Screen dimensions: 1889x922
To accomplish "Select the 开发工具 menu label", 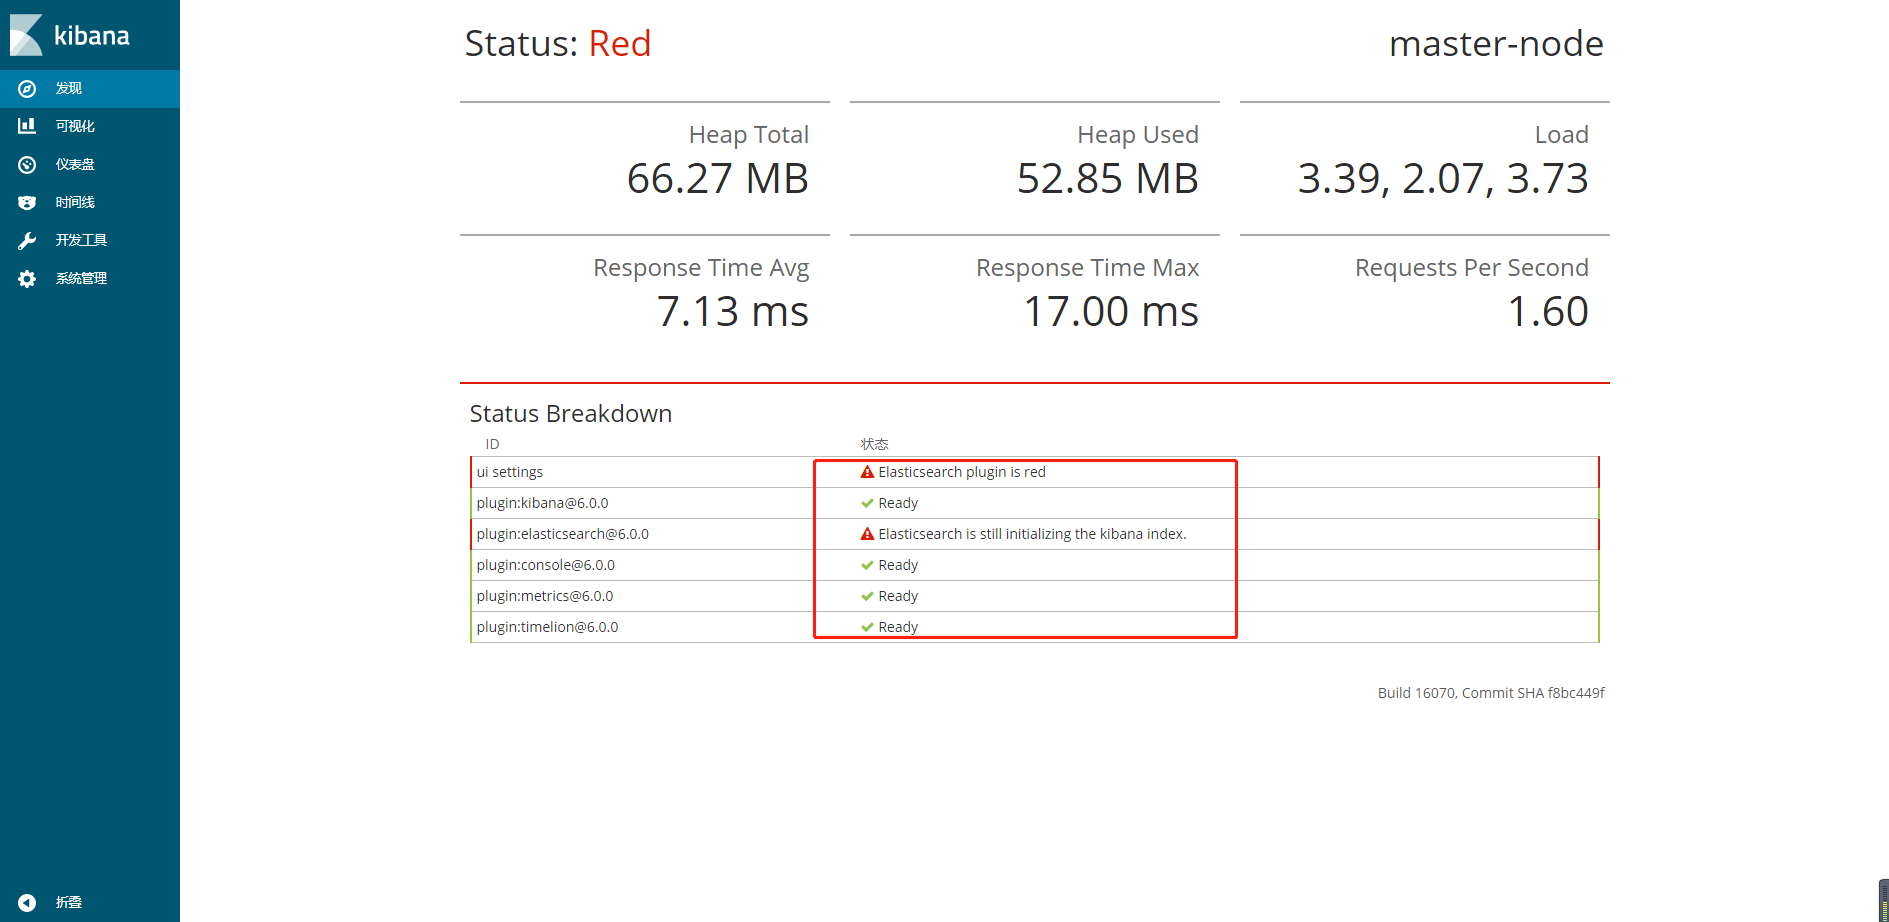I will pyautogui.click(x=81, y=241).
